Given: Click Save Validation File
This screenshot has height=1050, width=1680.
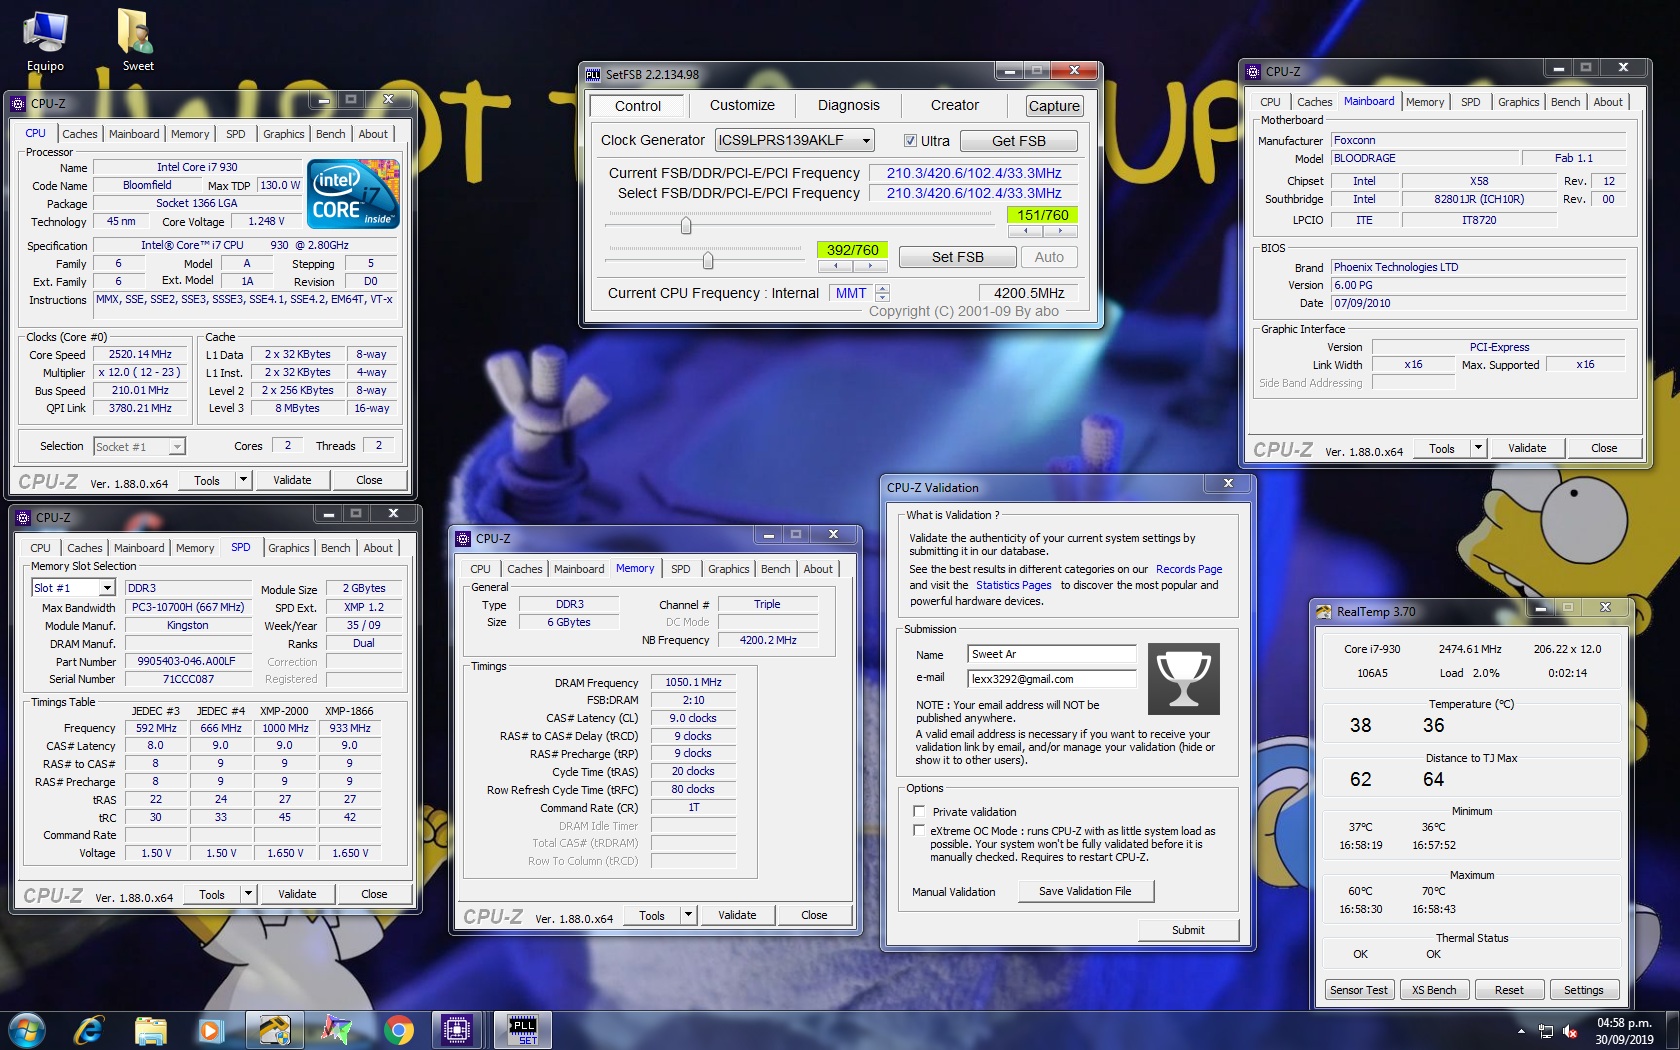Looking at the screenshot, I should pyautogui.click(x=1085, y=891).
